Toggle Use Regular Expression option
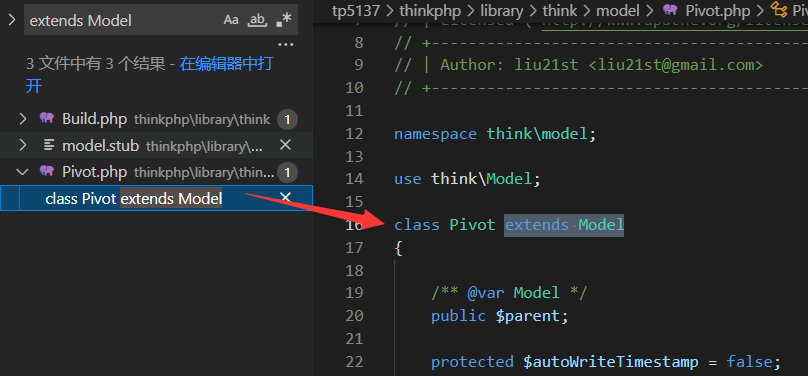The width and height of the screenshot is (808, 376). [283, 20]
